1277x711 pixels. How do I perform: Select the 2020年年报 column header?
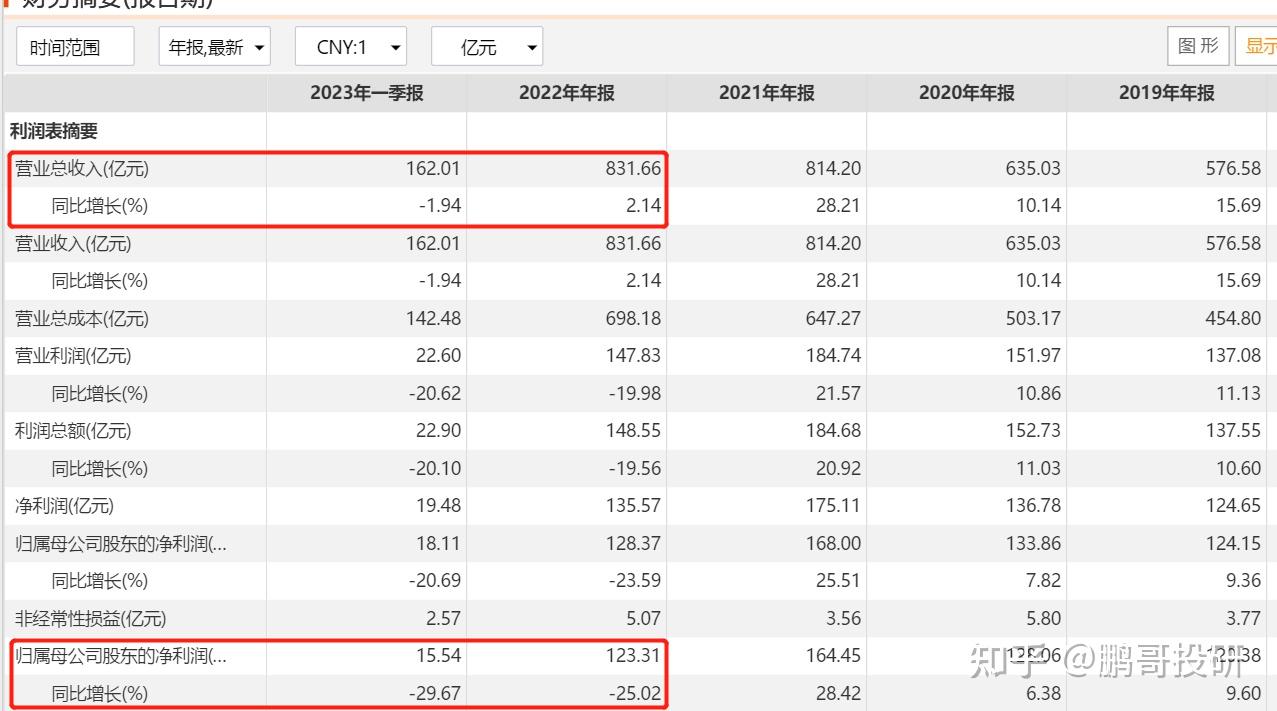pyautogui.click(x=967, y=93)
